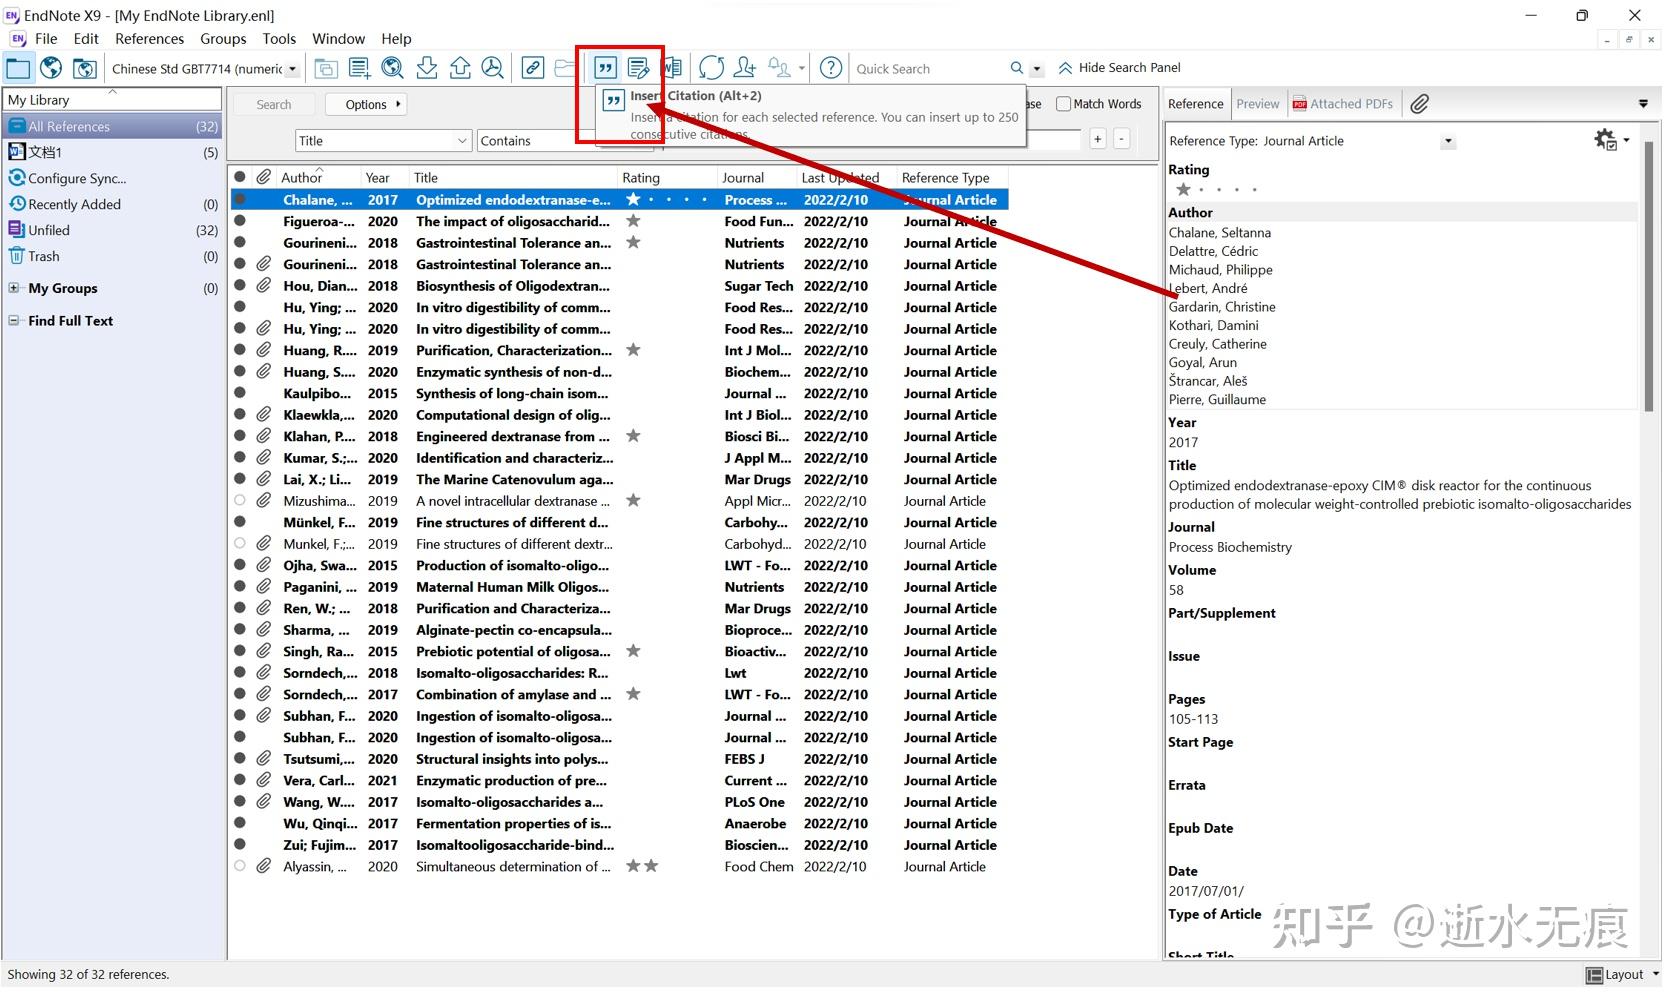
Task: Expand the My Groups tree node
Action: tap(14, 288)
